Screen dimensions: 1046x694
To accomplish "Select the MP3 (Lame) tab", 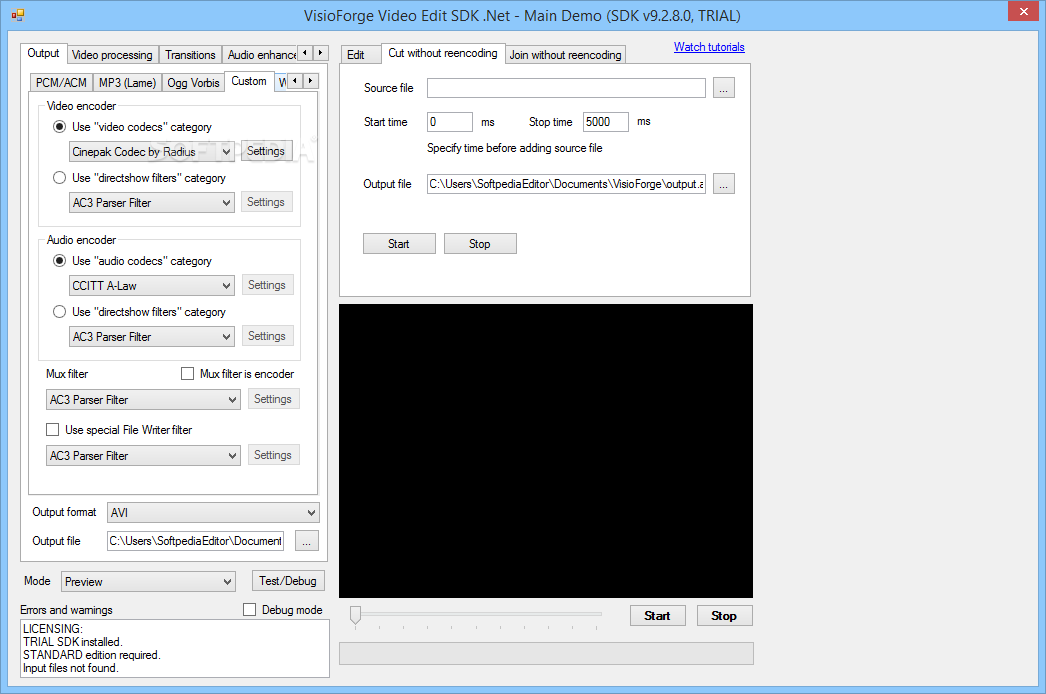I will point(127,83).
